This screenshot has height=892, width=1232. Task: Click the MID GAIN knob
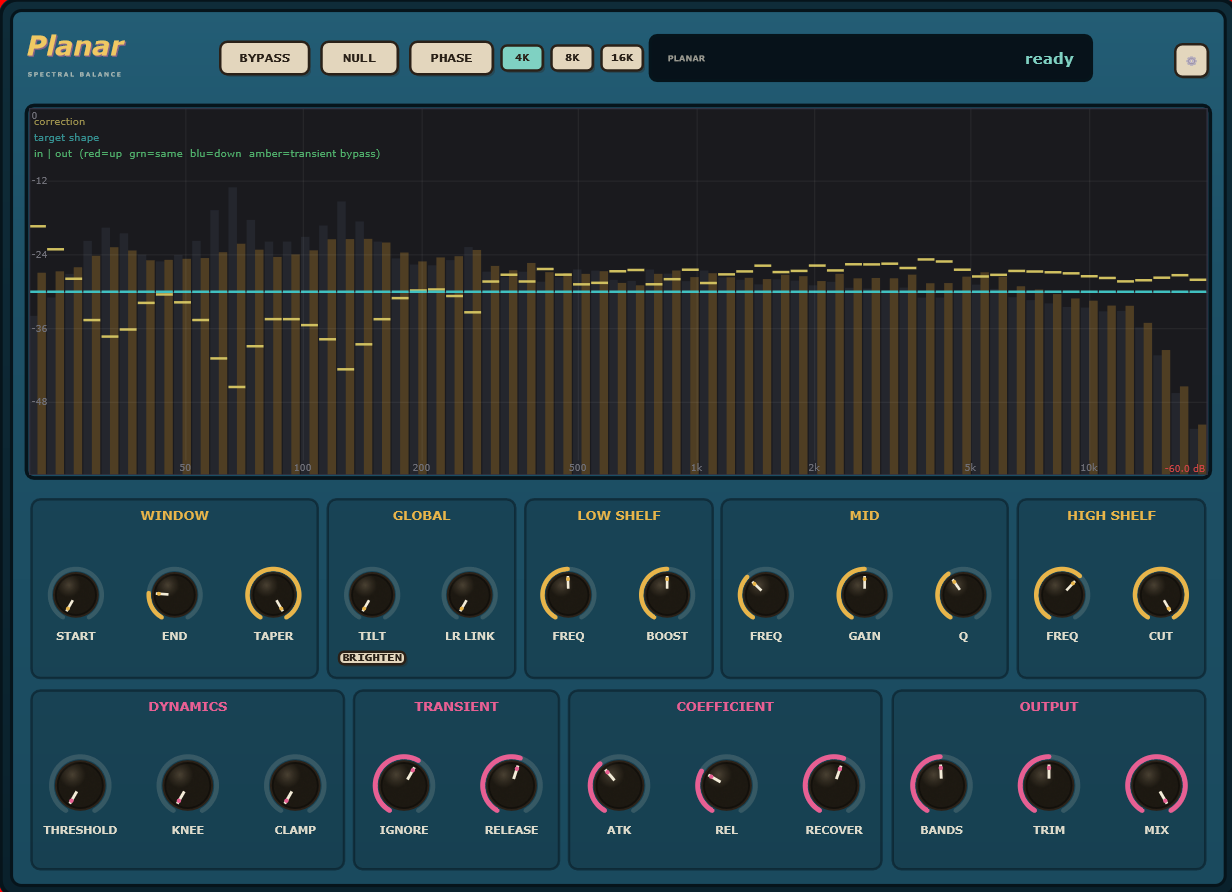(x=864, y=595)
